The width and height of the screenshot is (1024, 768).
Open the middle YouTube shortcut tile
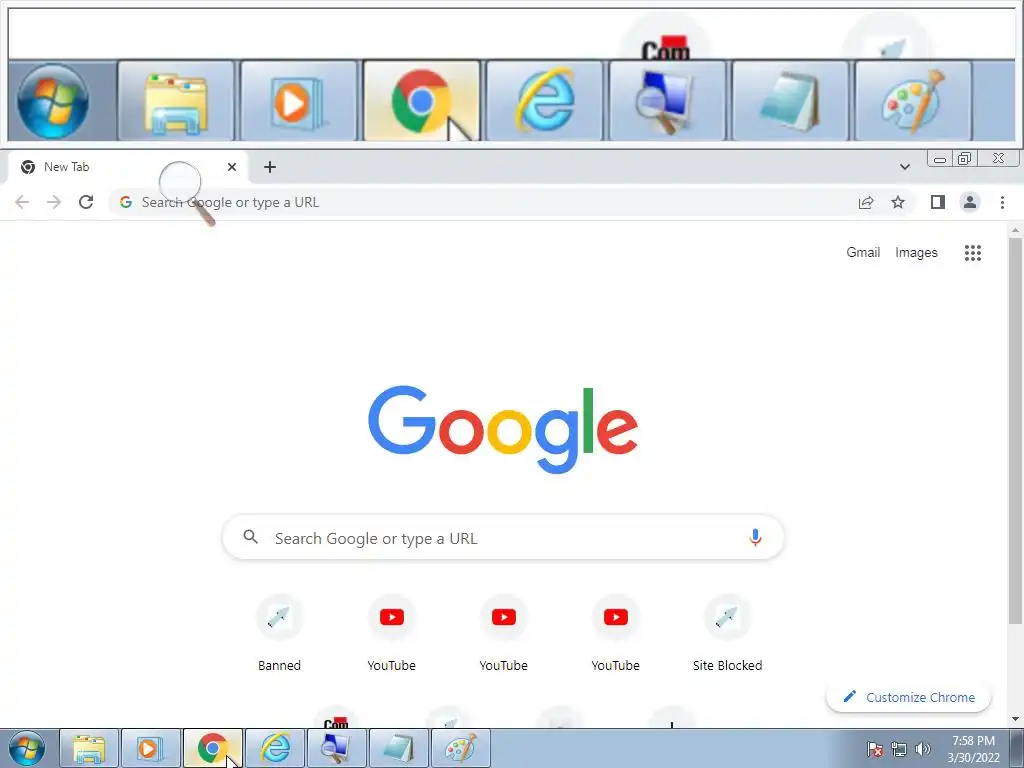coord(504,633)
